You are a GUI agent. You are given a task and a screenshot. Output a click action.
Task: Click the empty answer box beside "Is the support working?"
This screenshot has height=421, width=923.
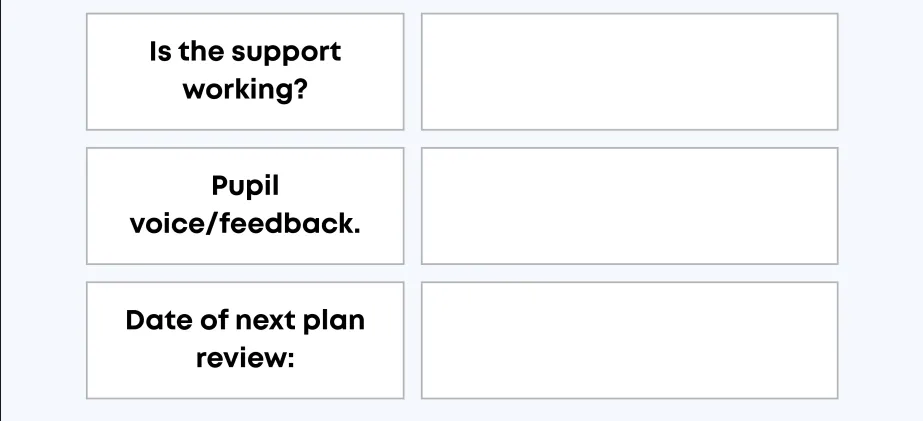point(629,71)
